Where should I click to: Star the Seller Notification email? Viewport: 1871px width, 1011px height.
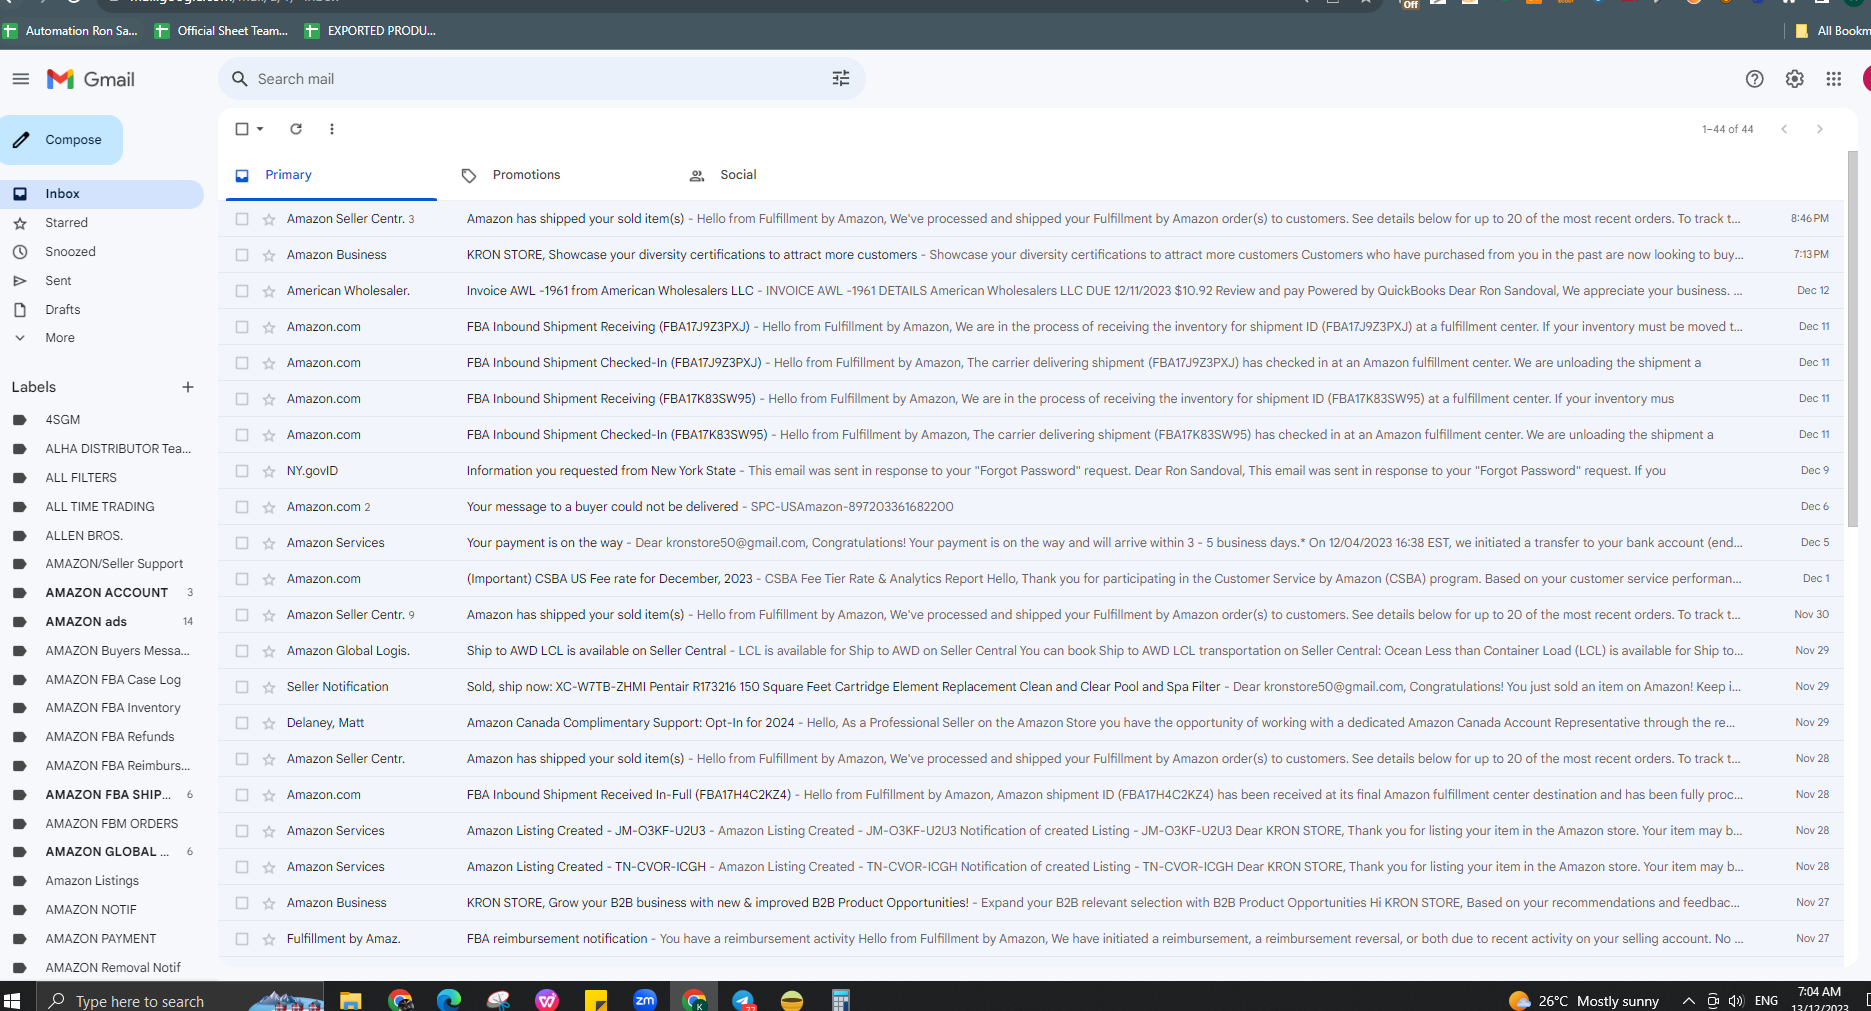click(269, 687)
